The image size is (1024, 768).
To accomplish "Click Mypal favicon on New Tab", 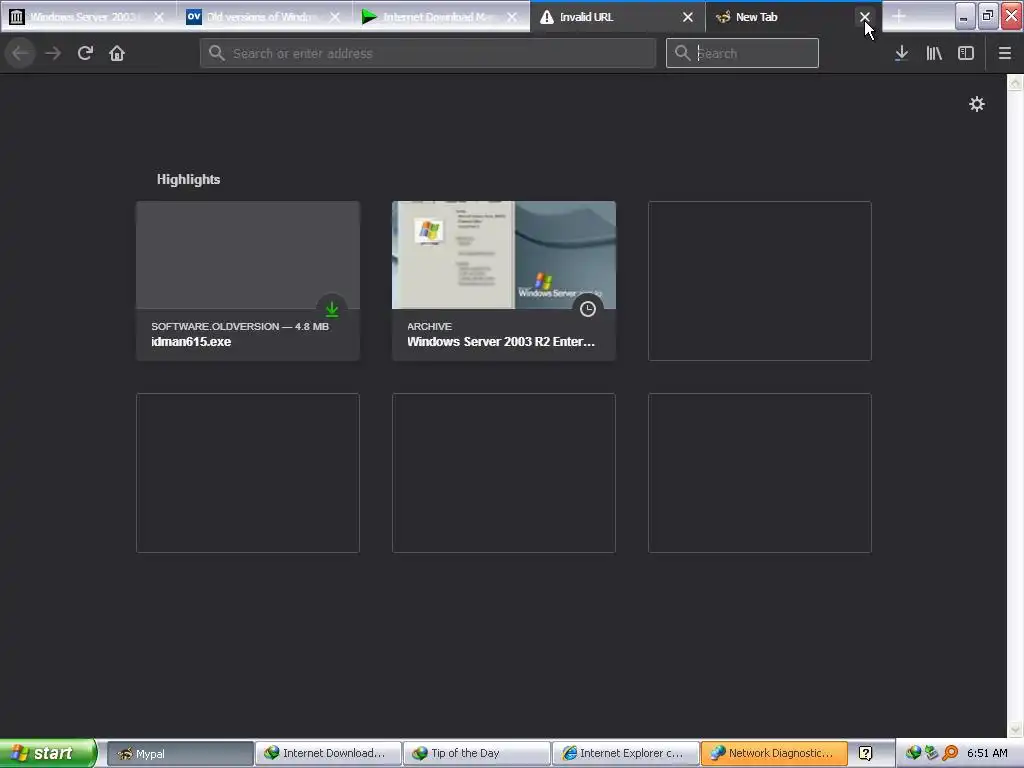I will pos(722,17).
